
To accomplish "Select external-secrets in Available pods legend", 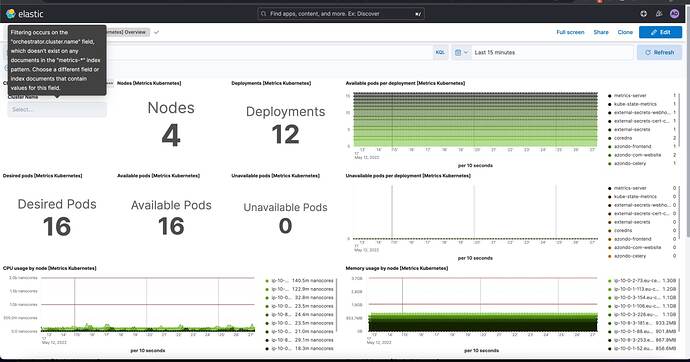I will pyautogui.click(x=632, y=129).
